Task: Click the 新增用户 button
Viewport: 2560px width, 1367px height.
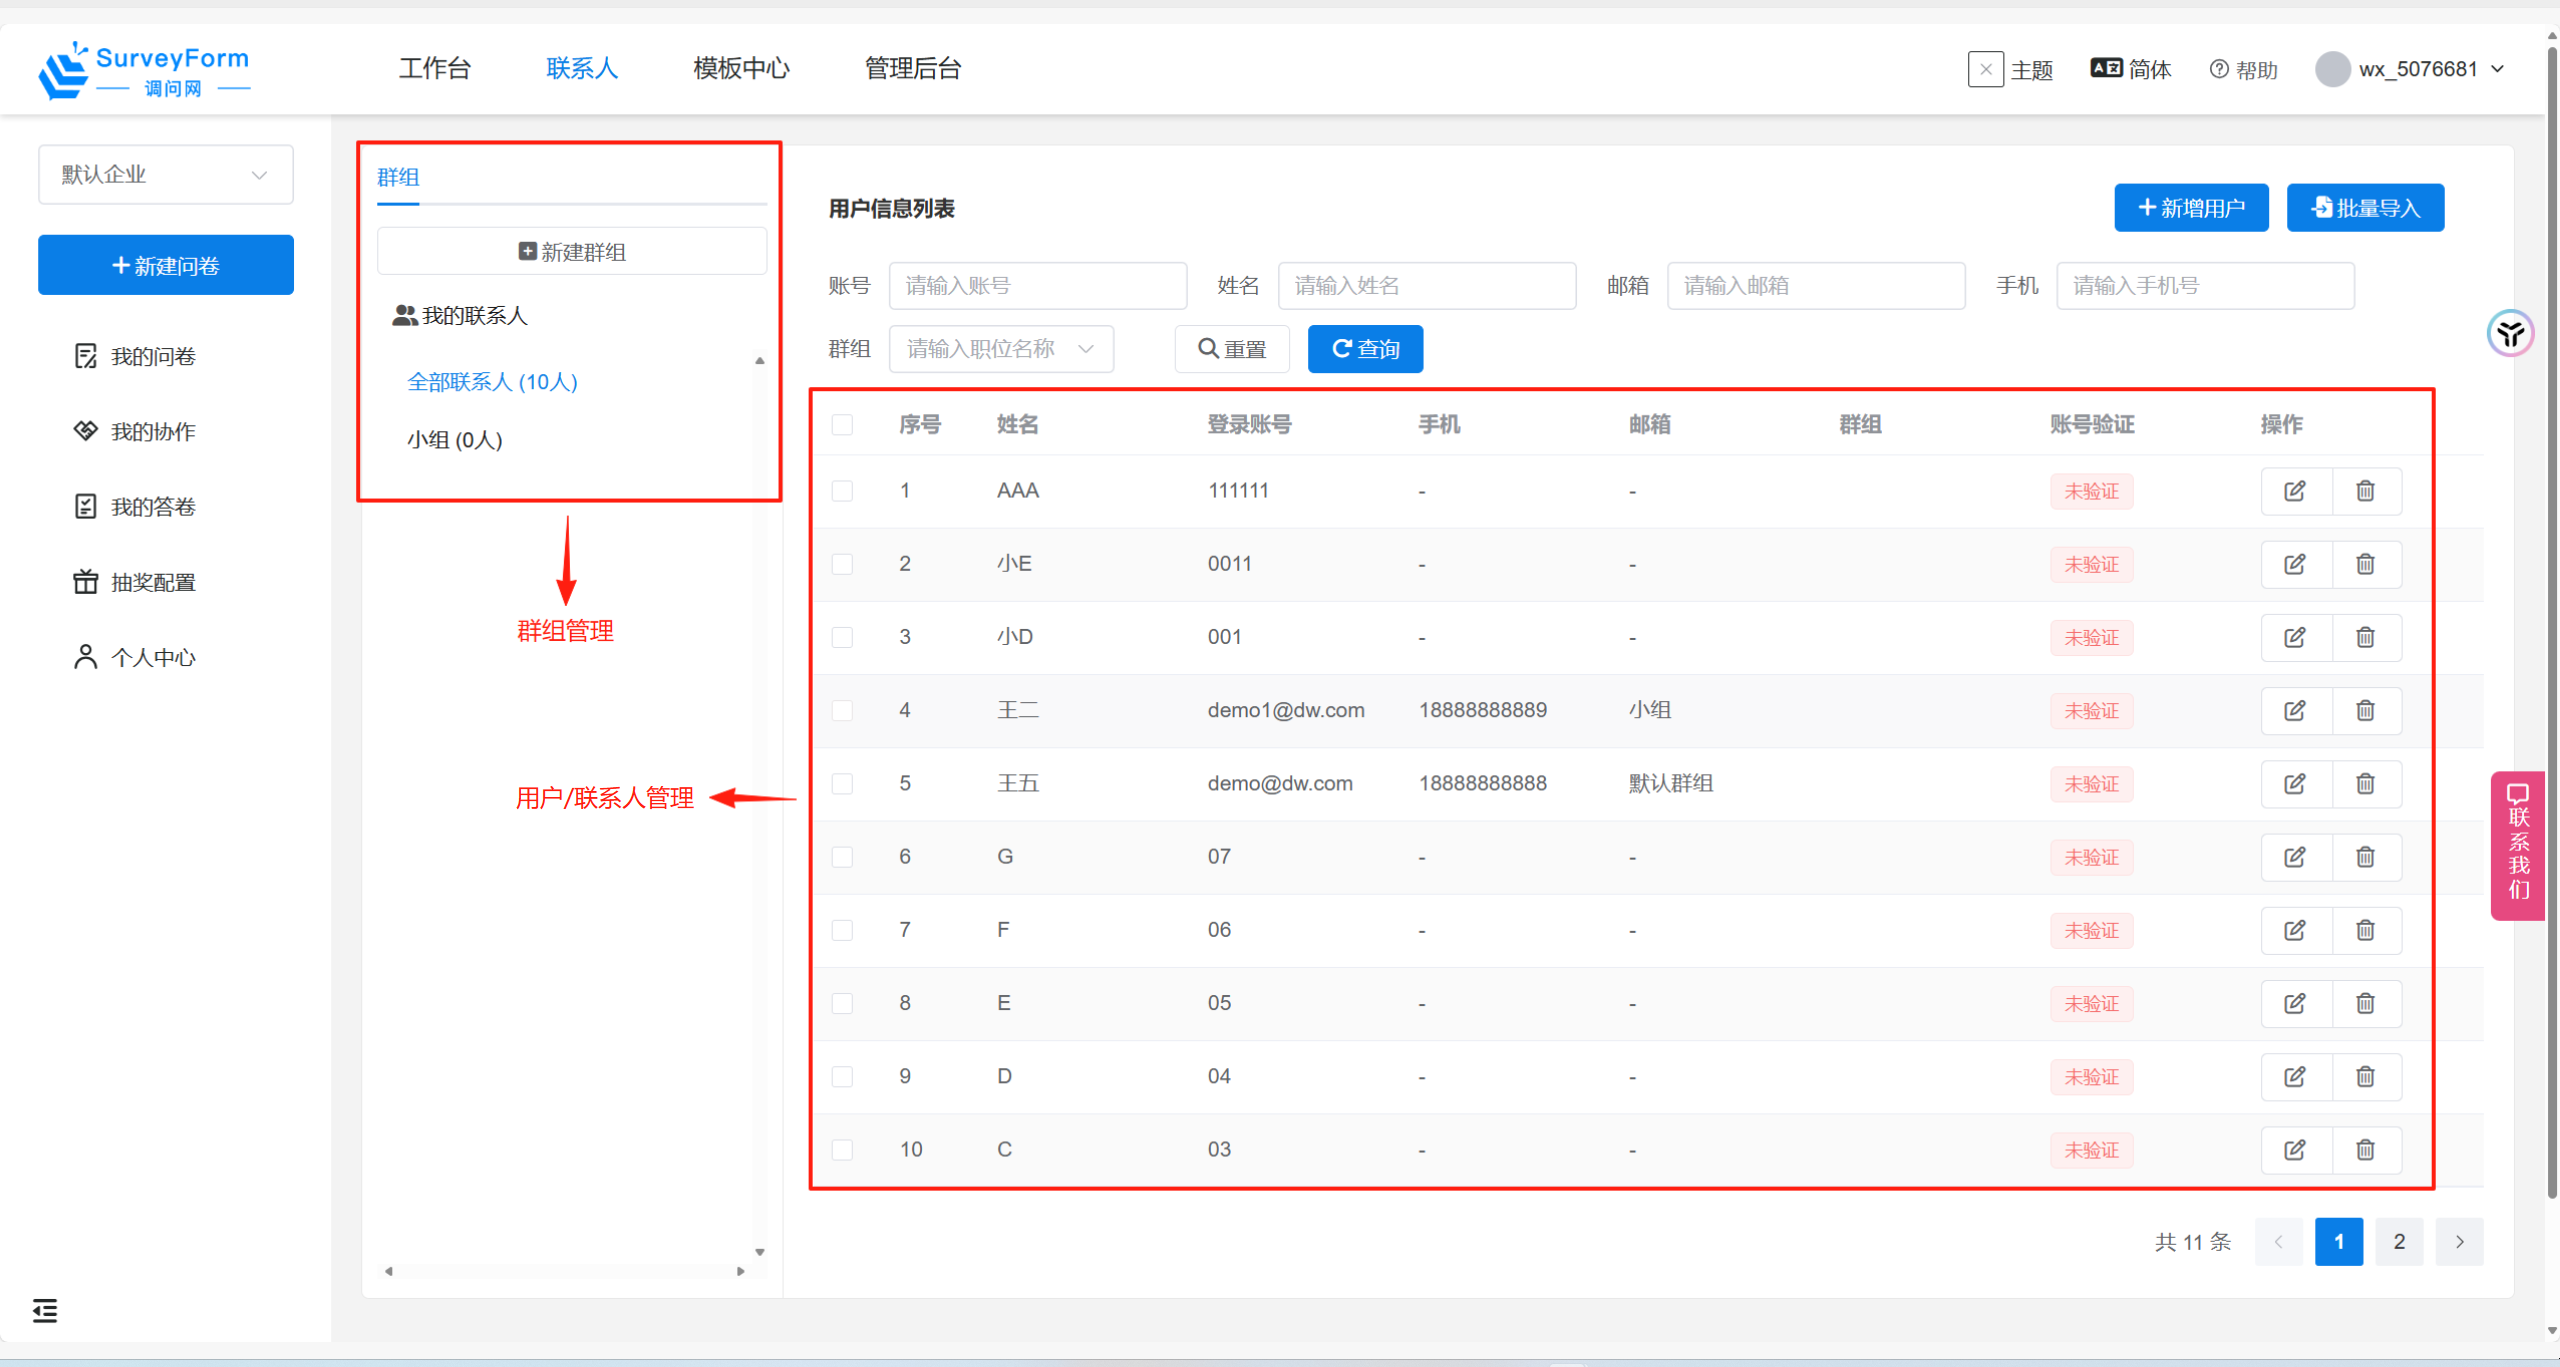Action: point(2190,208)
